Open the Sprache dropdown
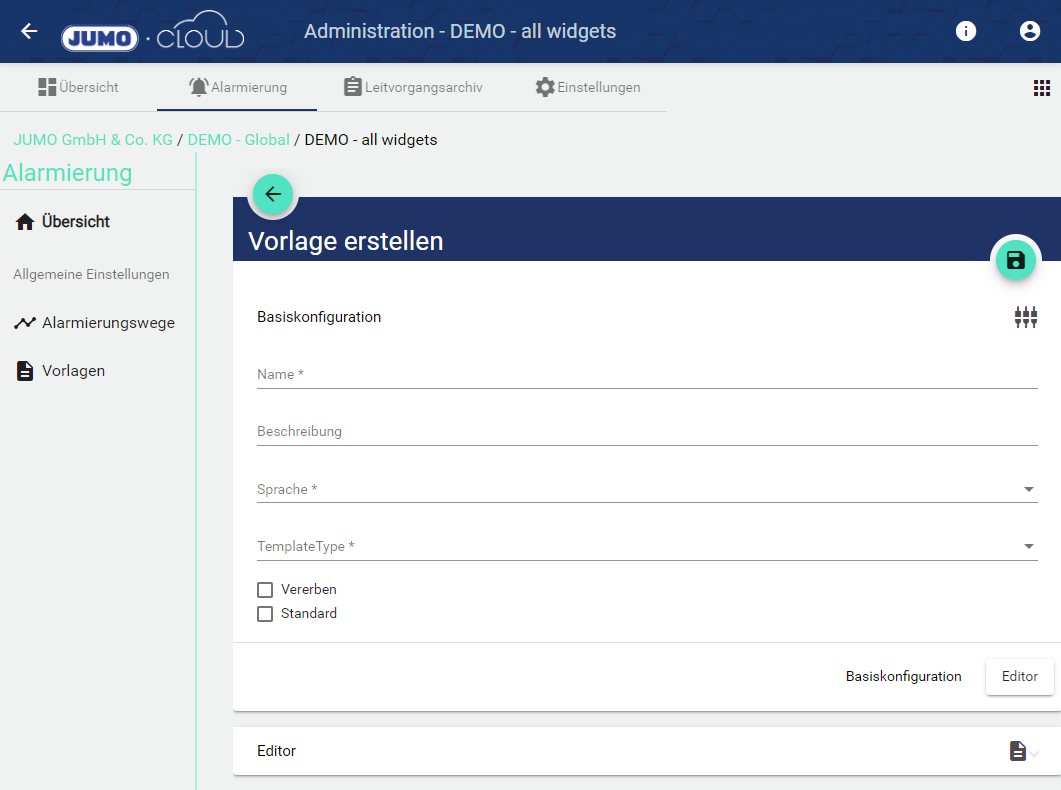The width and height of the screenshot is (1061, 790). pyautogui.click(x=646, y=489)
